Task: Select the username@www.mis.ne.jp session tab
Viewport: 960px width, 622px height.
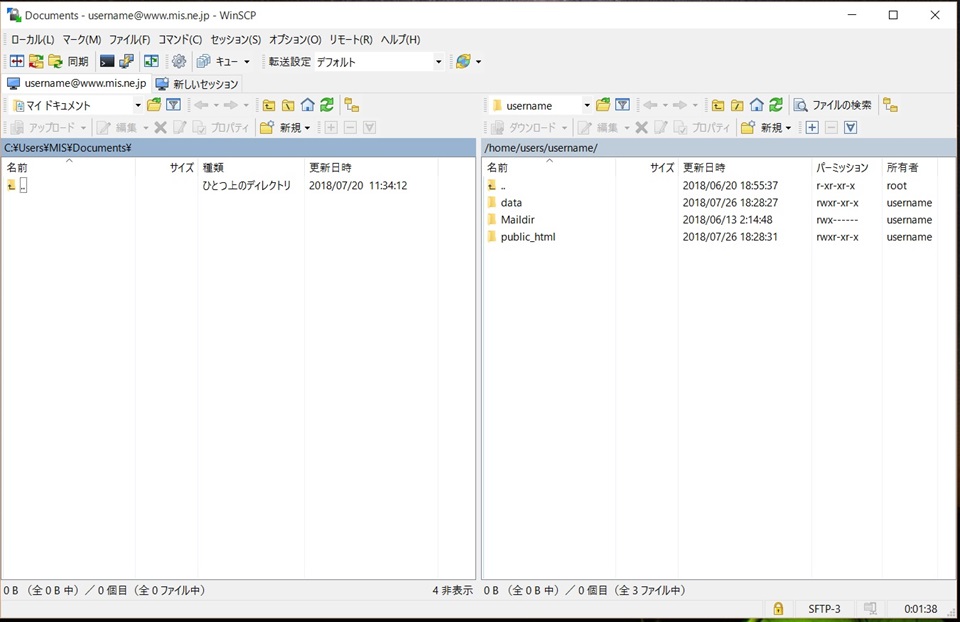Action: point(77,83)
